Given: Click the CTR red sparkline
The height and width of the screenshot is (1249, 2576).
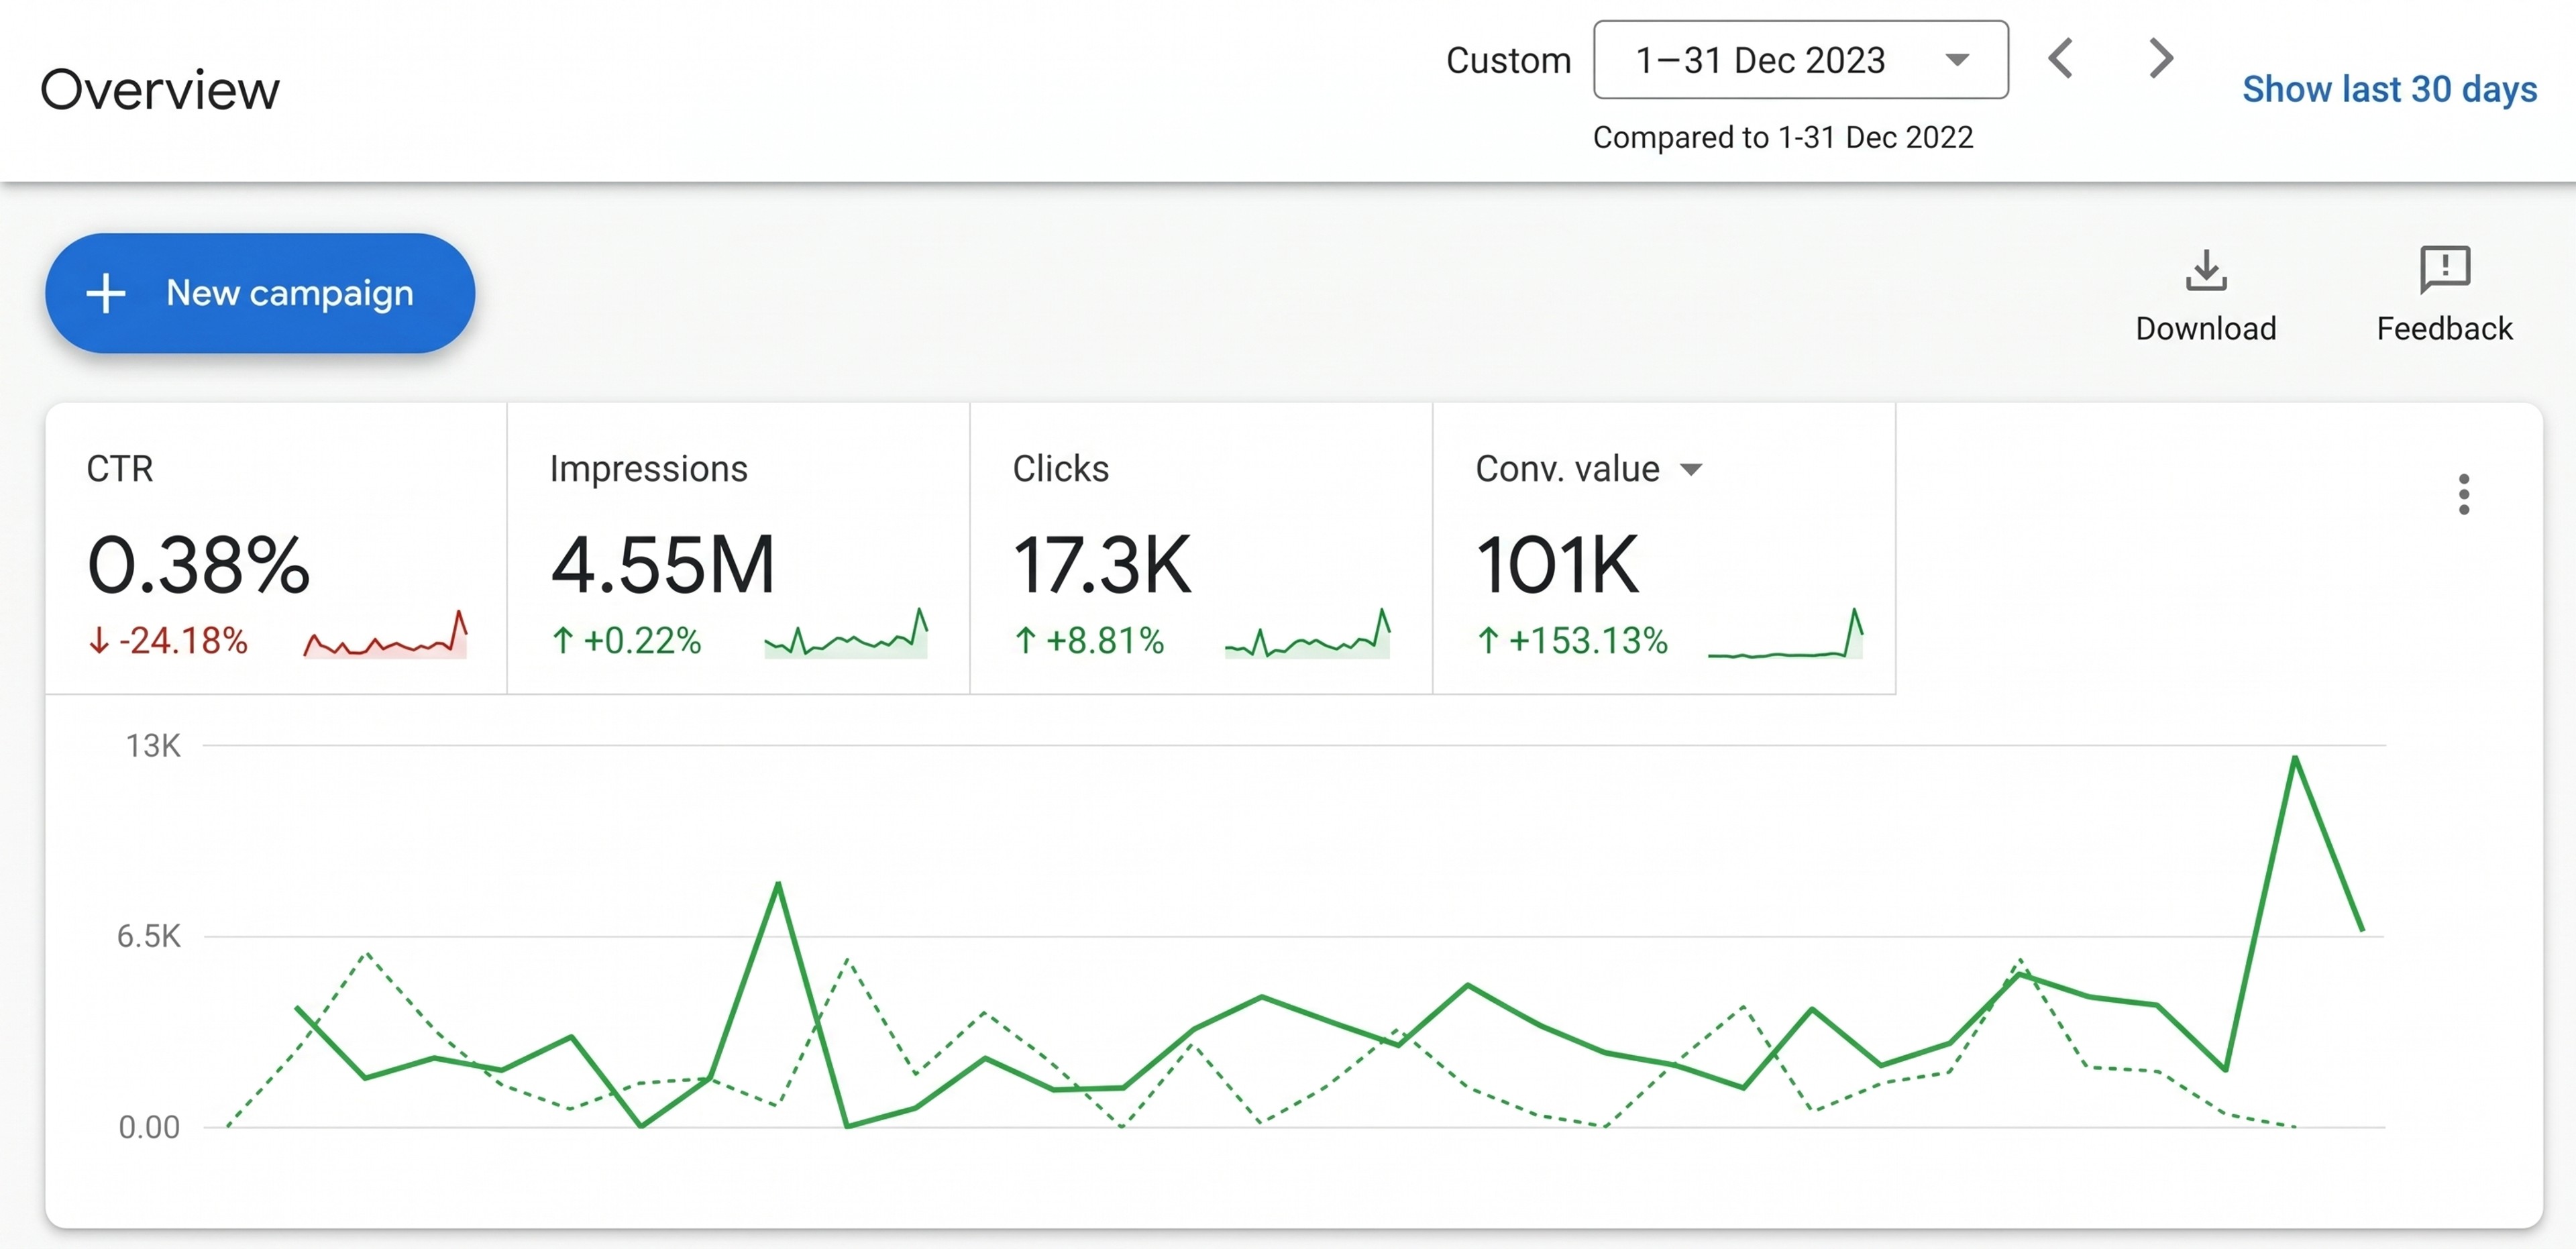Looking at the screenshot, I should (x=385, y=634).
